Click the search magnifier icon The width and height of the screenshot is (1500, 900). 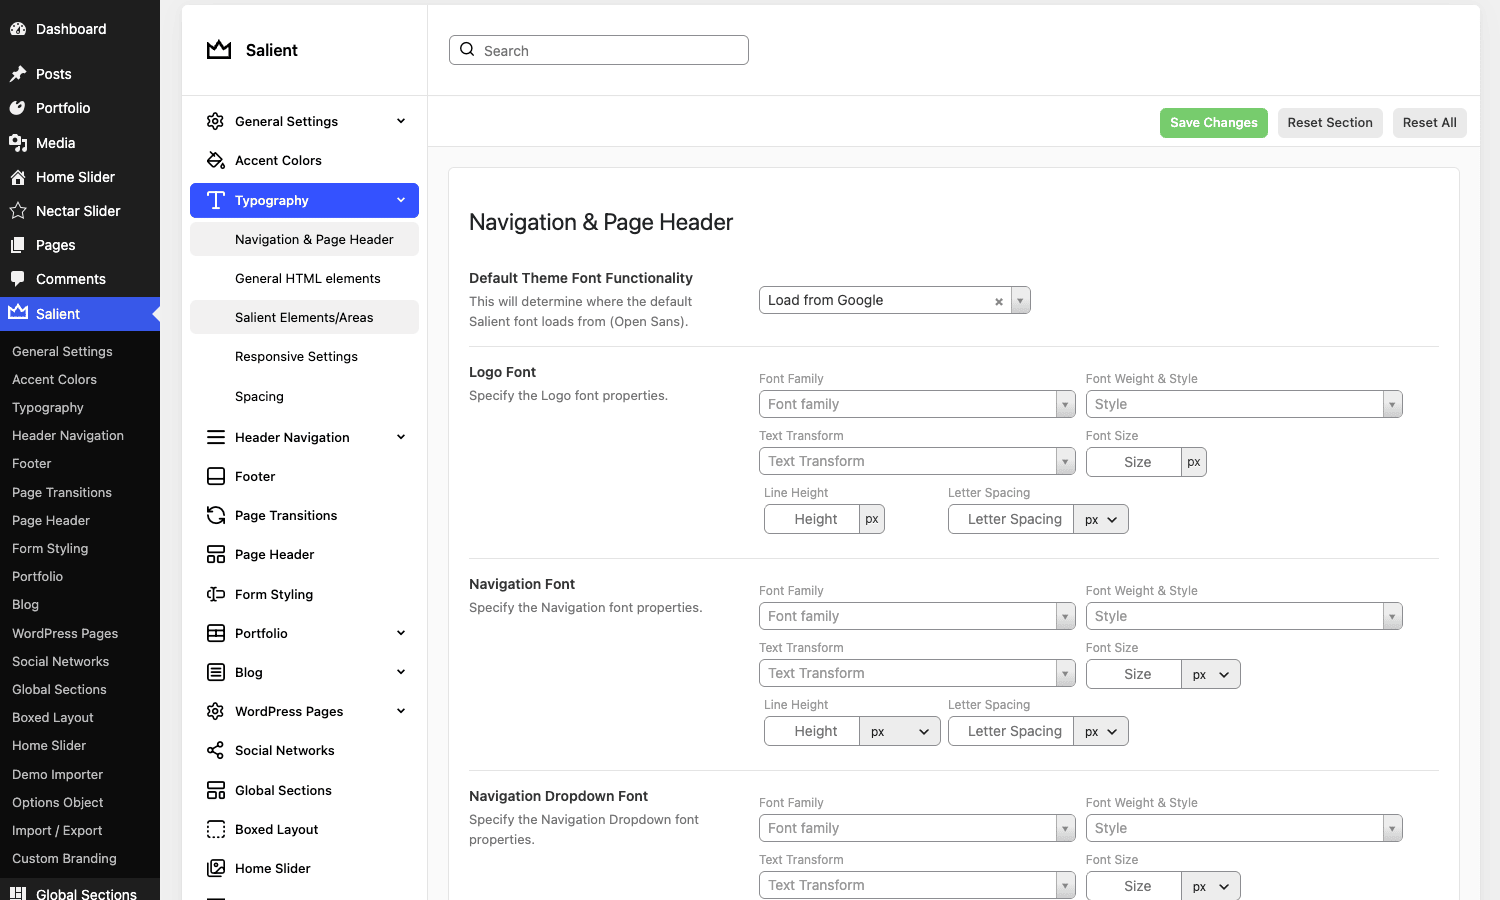pos(467,49)
